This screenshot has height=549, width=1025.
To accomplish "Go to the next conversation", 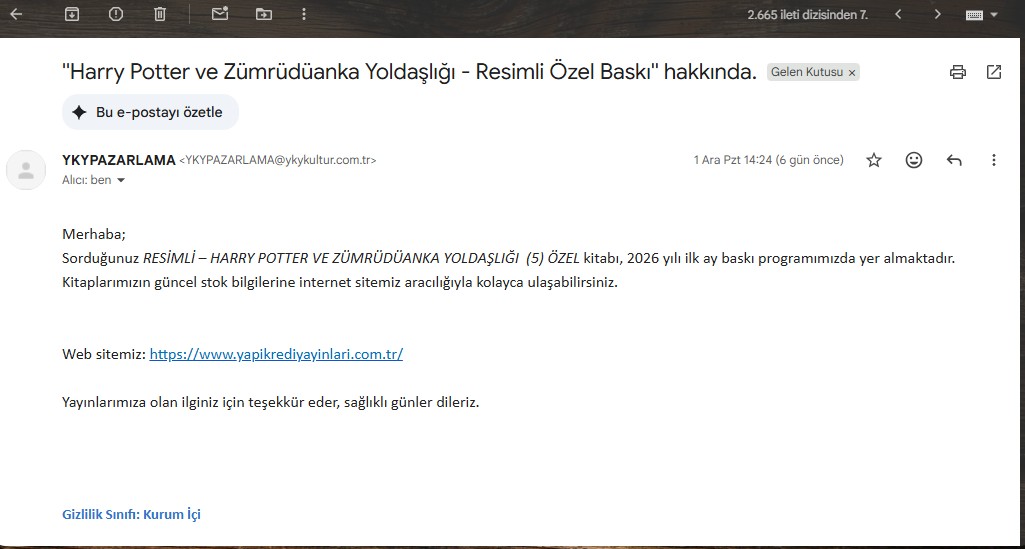I will point(937,14).
